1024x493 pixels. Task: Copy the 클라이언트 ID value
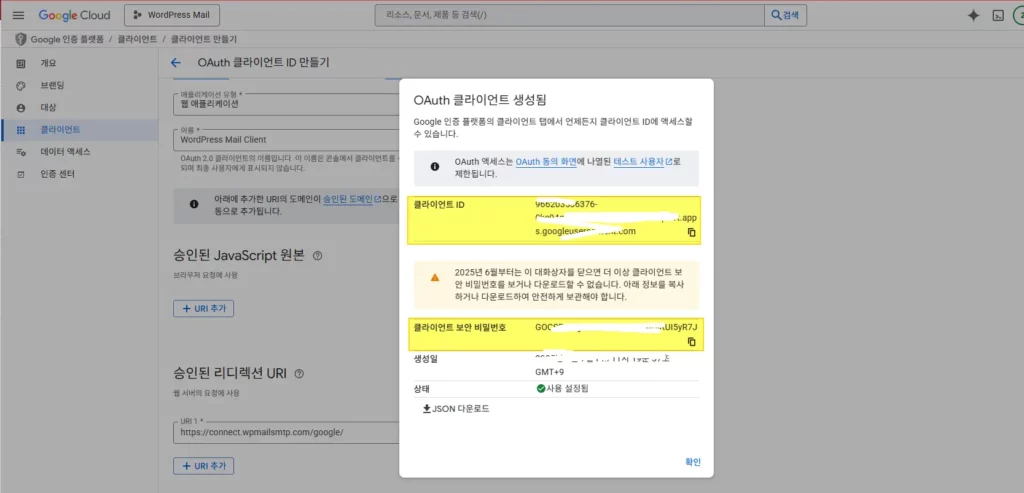(692, 232)
